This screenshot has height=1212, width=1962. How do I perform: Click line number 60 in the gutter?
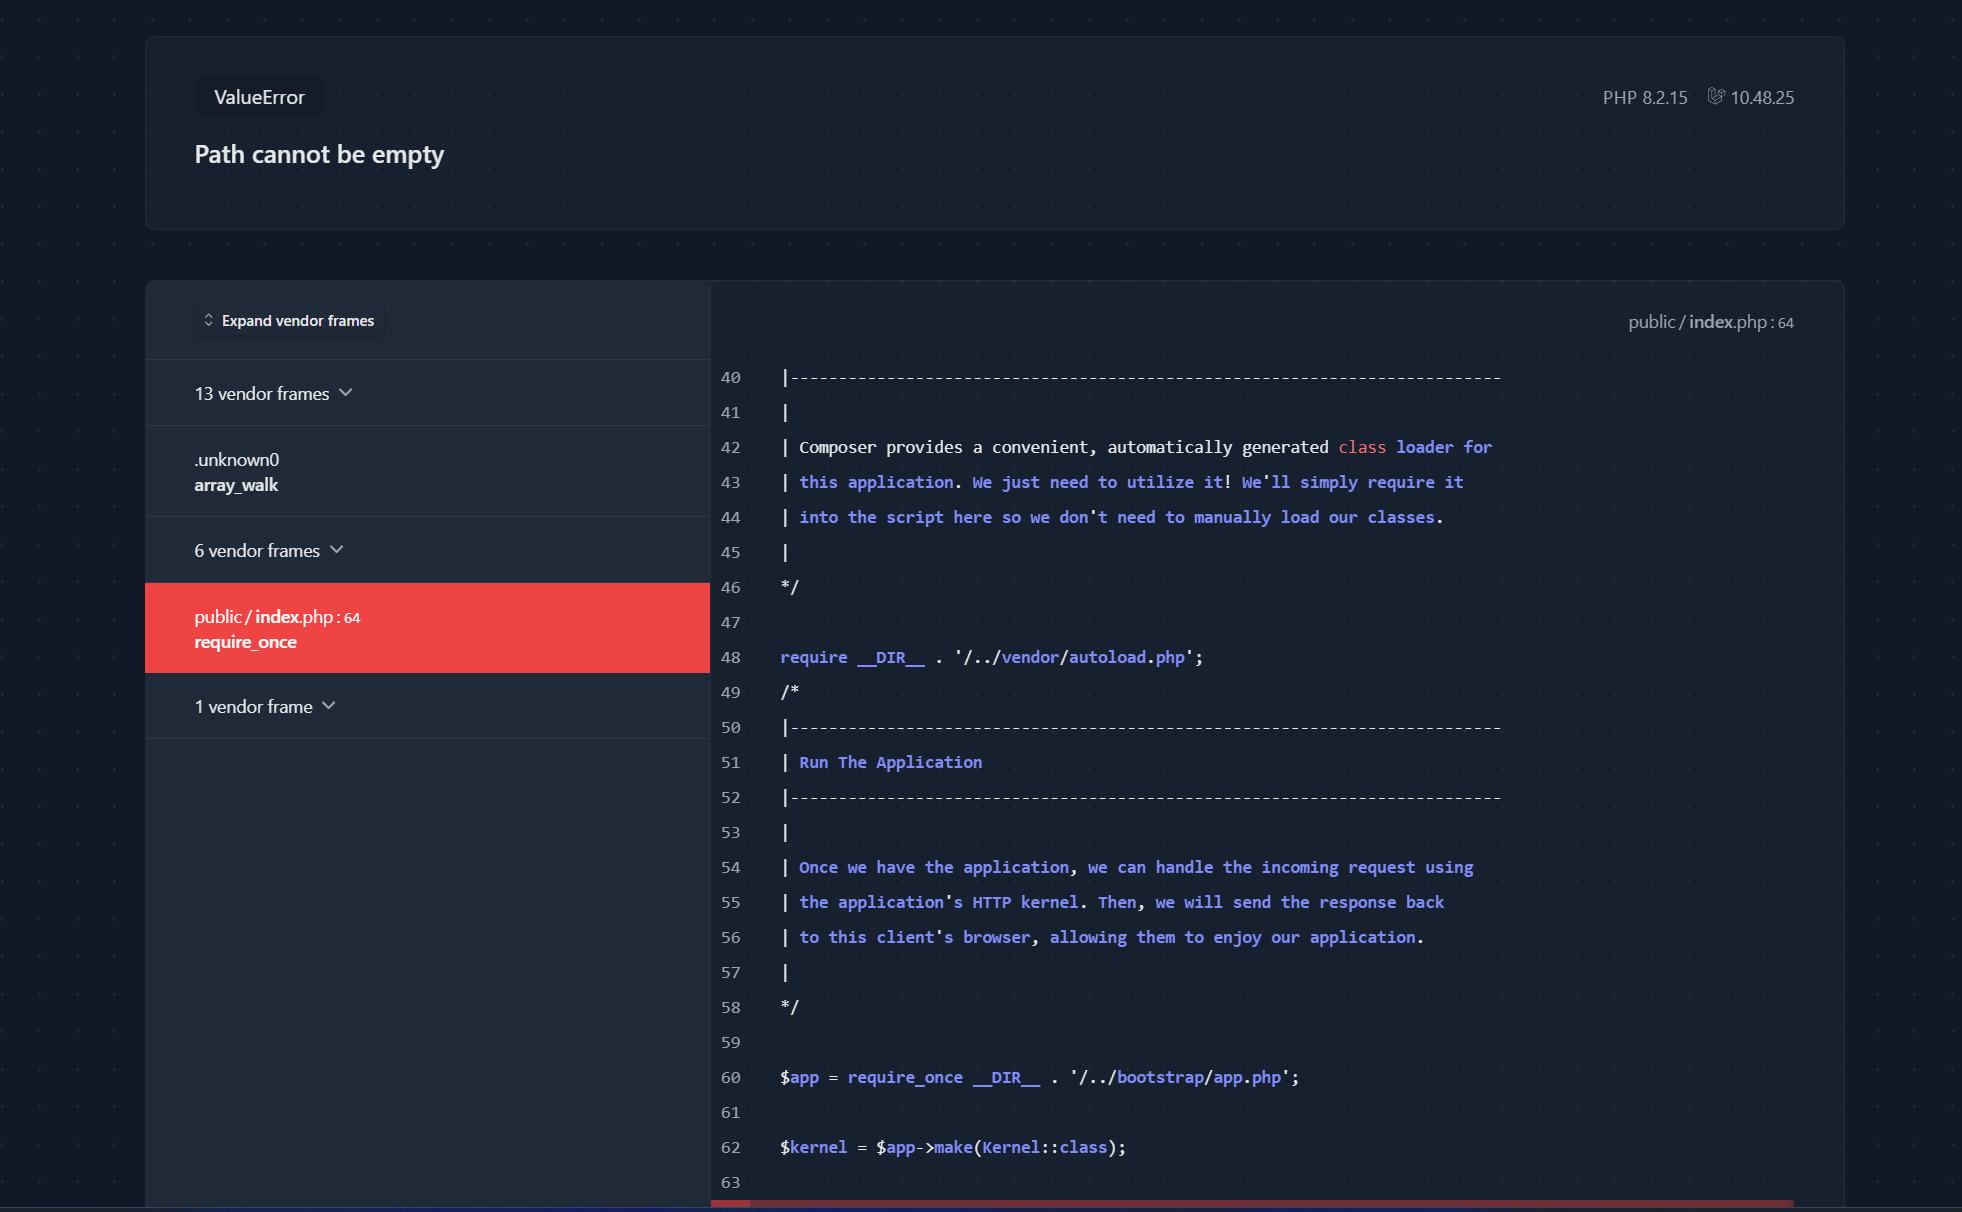point(731,1077)
